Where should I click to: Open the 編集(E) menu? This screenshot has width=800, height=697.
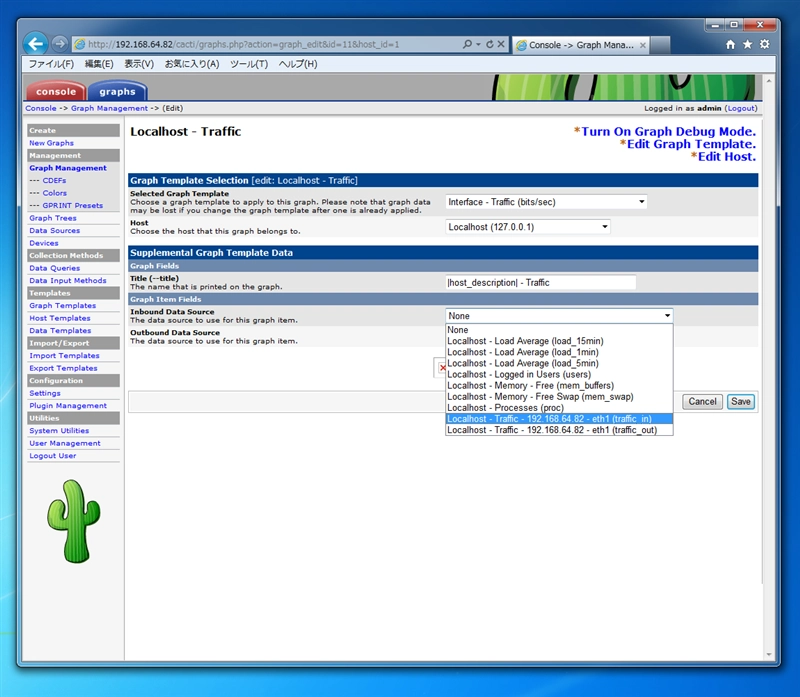99,64
